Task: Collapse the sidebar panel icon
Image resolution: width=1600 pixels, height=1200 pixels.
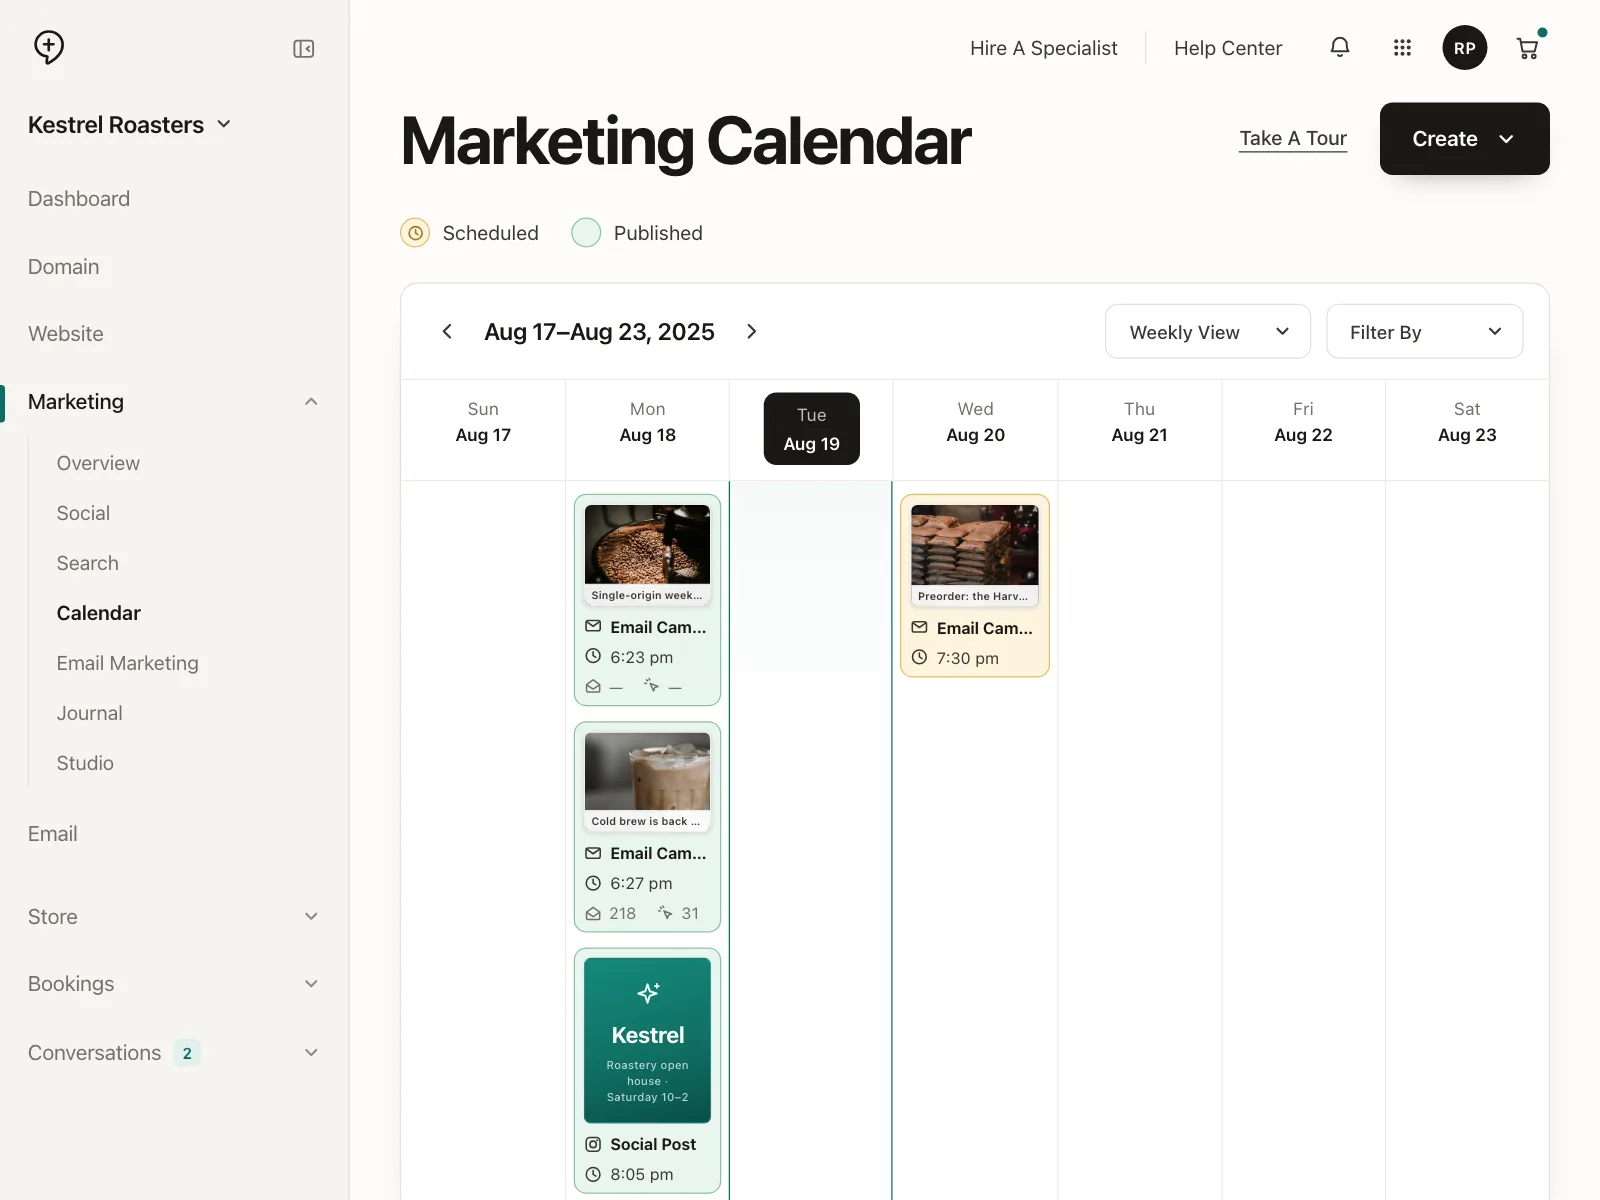Action: pyautogui.click(x=304, y=49)
